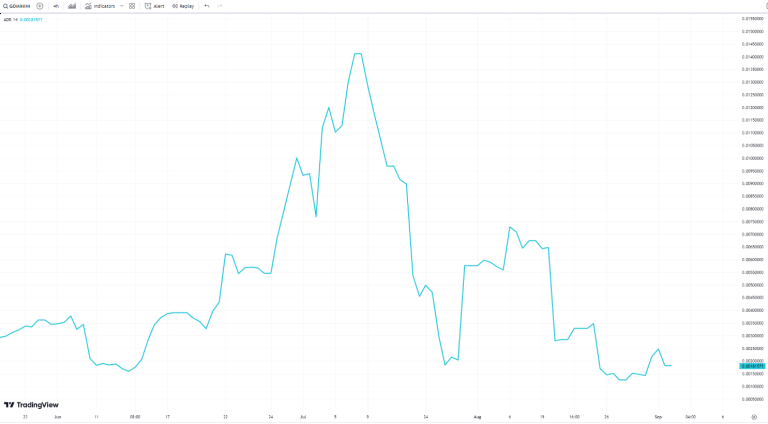Open the 4h time interval selector
This screenshot has width=768, height=424.
pos(56,6)
